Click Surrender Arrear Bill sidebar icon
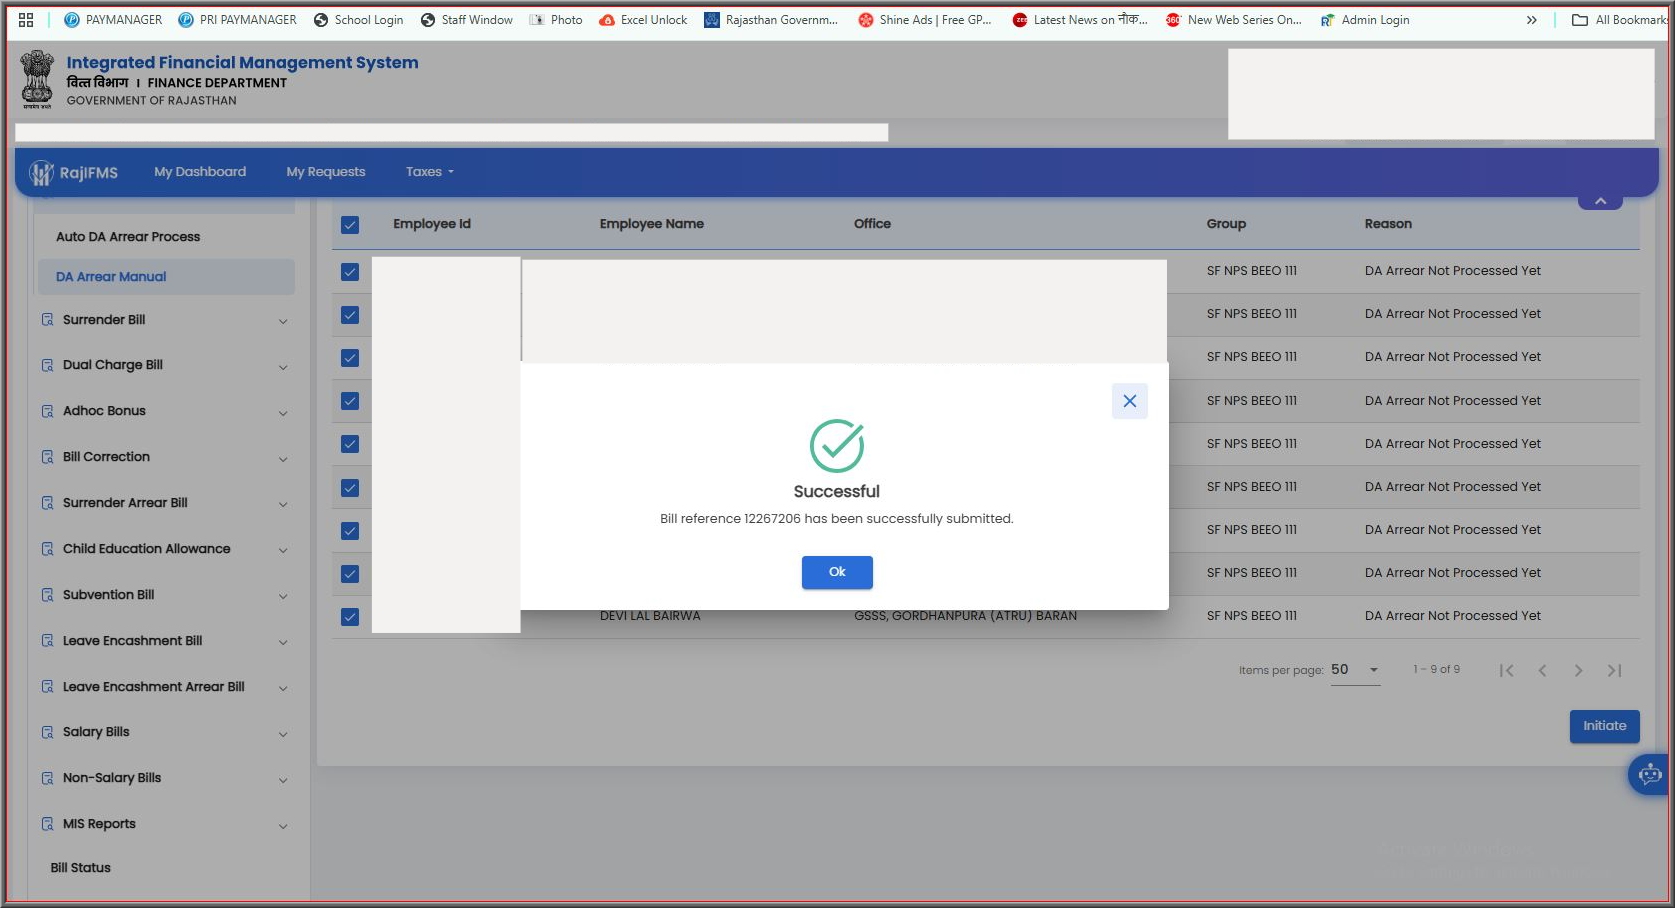 point(47,503)
